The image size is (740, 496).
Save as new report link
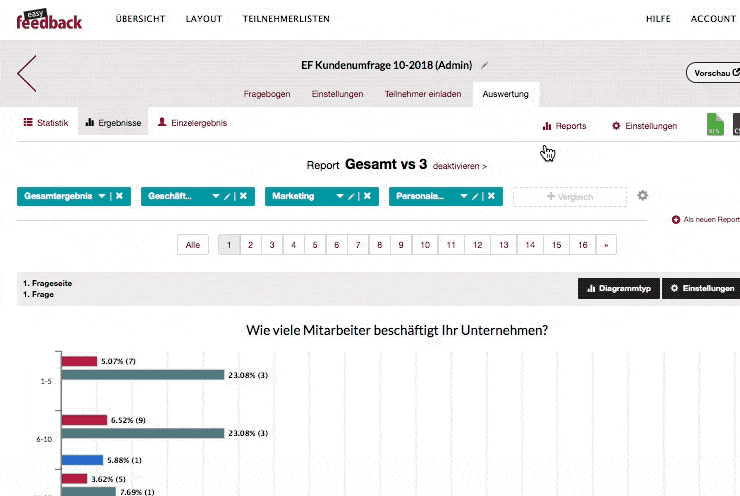coord(706,219)
